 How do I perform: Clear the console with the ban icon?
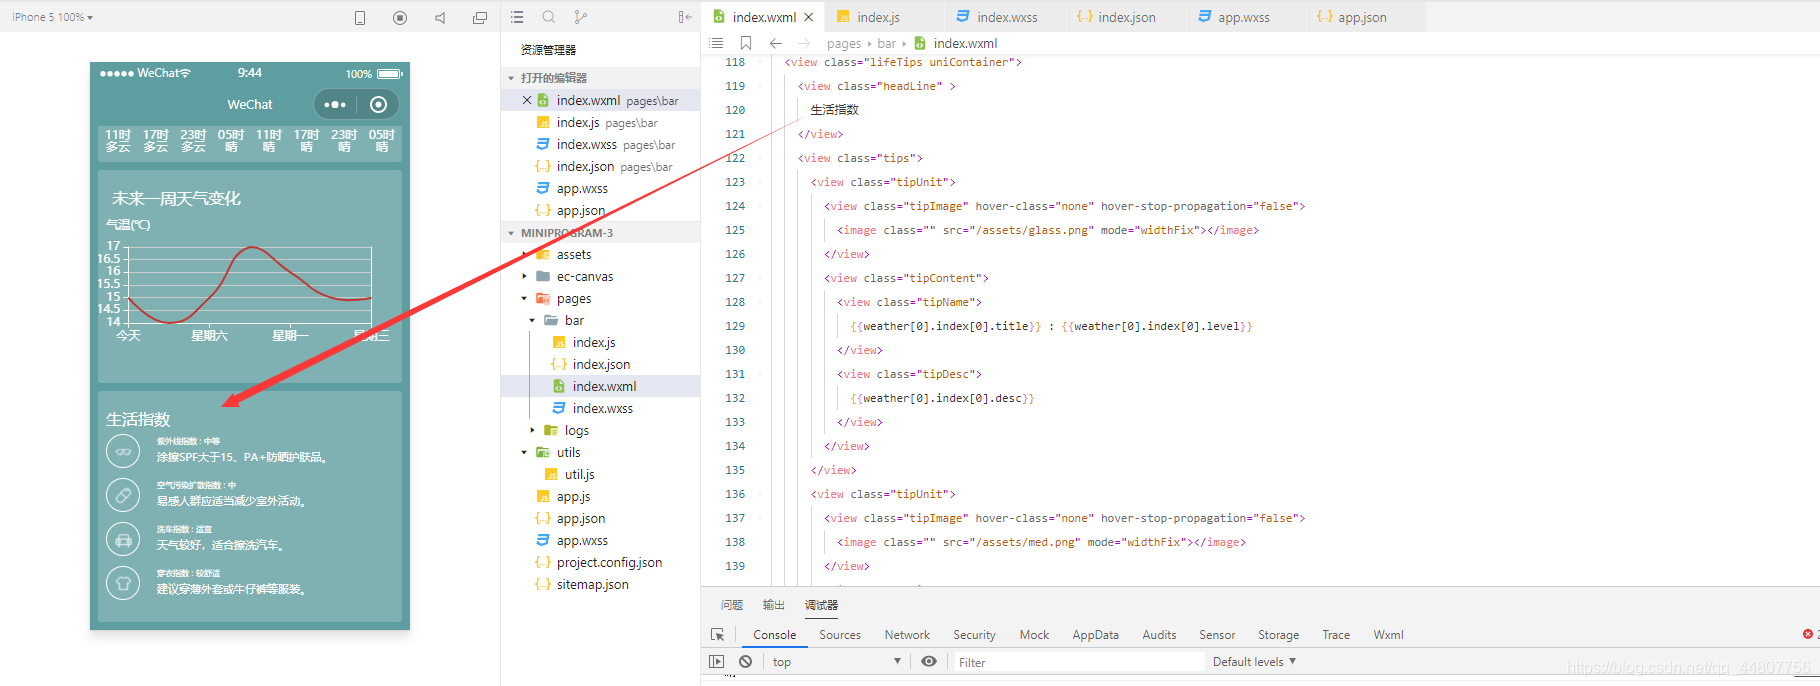(x=746, y=662)
